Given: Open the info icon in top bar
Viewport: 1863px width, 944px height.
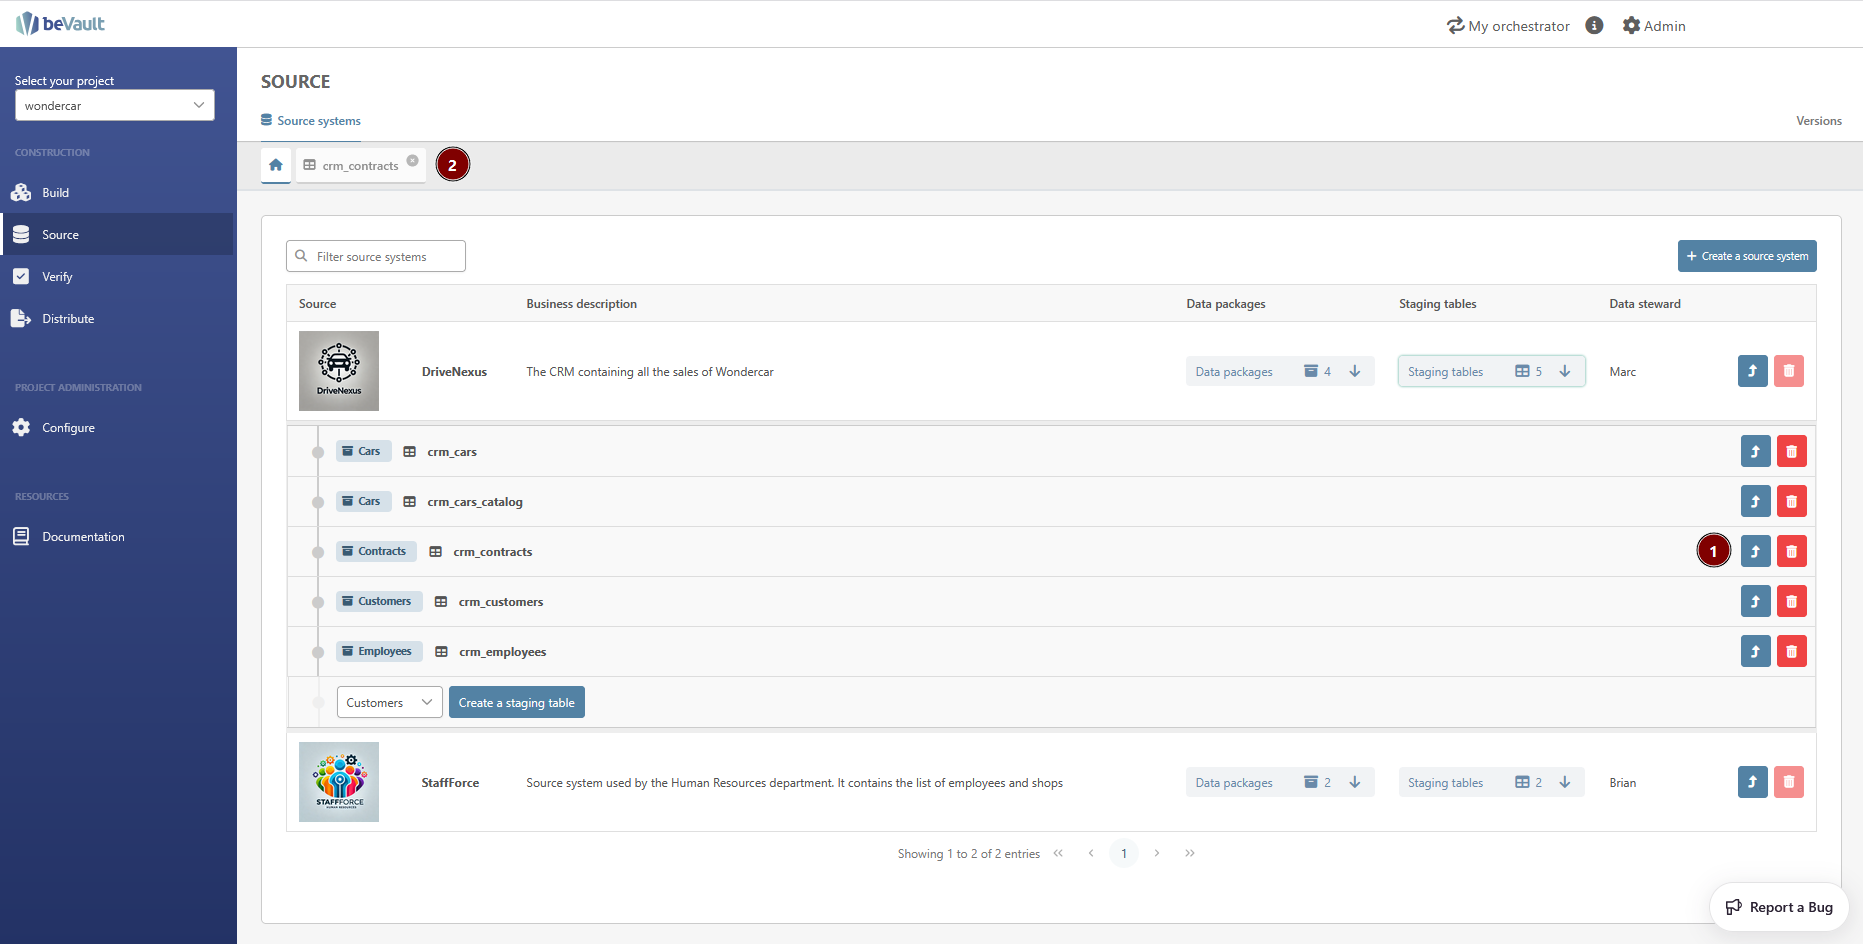Looking at the screenshot, I should click(x=1594, y=26).
